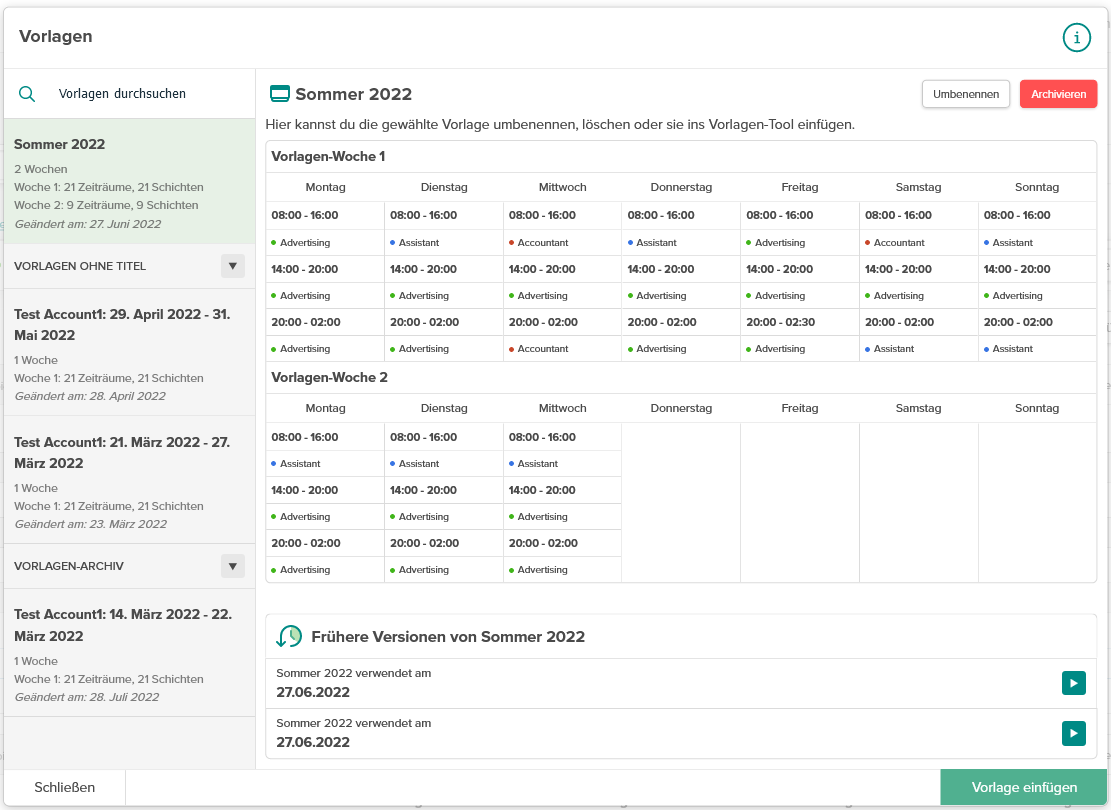Click Week 1 Samstag 08:00 Accountant entry
1111x810 pixels.
coord(894,242)
